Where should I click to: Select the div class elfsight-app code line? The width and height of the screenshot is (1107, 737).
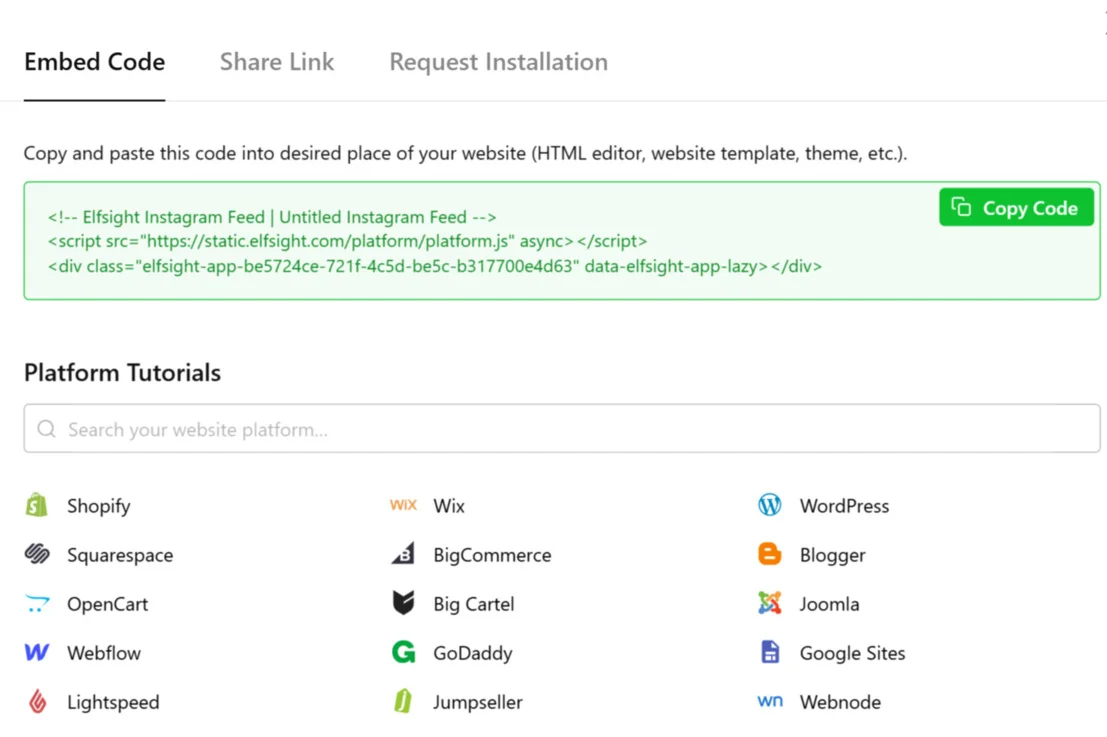435,266
